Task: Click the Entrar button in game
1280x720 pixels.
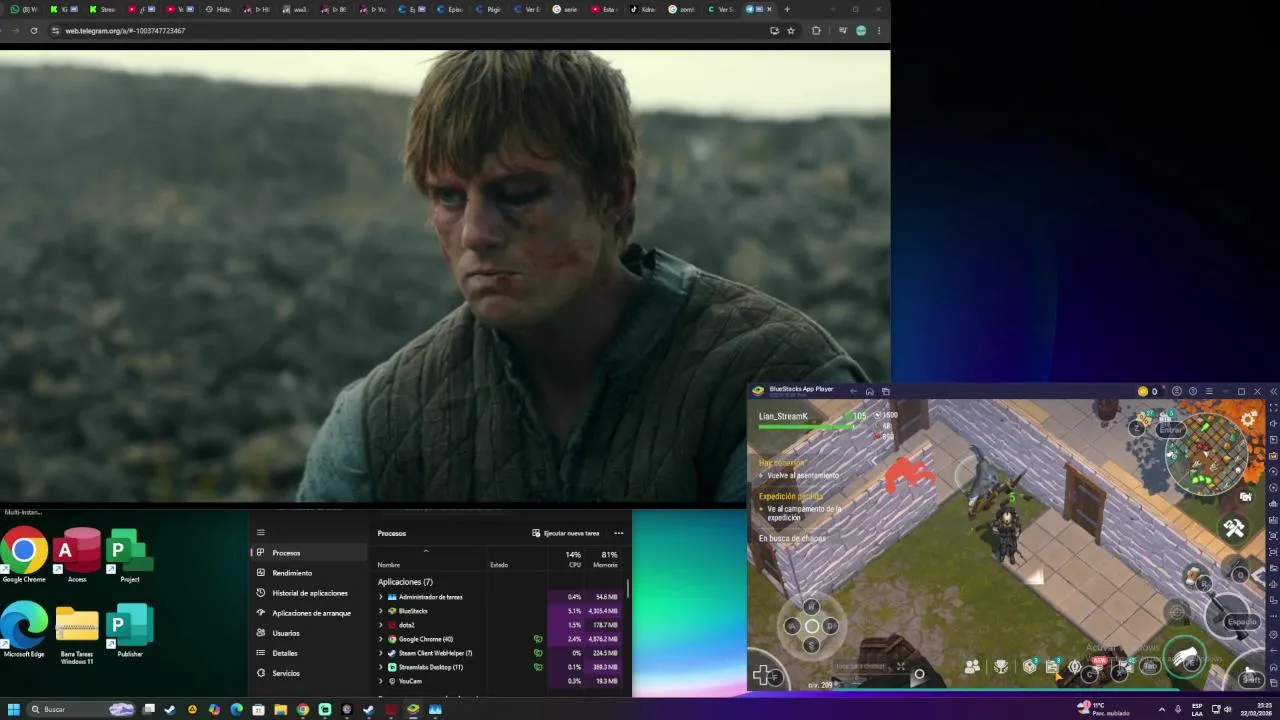Action: click(x=1170, y=430)
